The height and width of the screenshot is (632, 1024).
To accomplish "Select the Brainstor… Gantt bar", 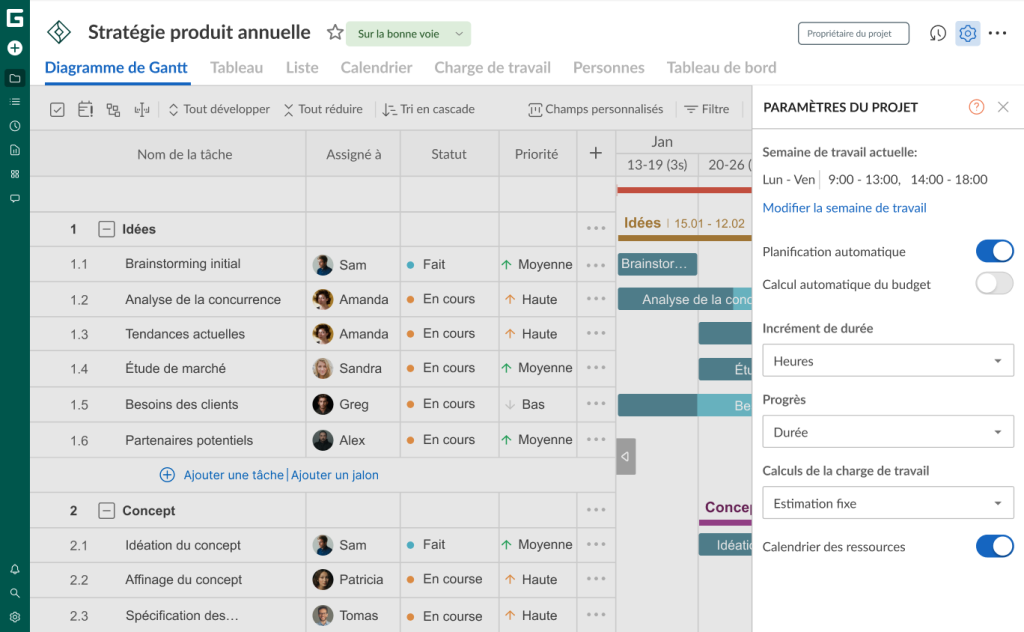I will tap(658, 264).
